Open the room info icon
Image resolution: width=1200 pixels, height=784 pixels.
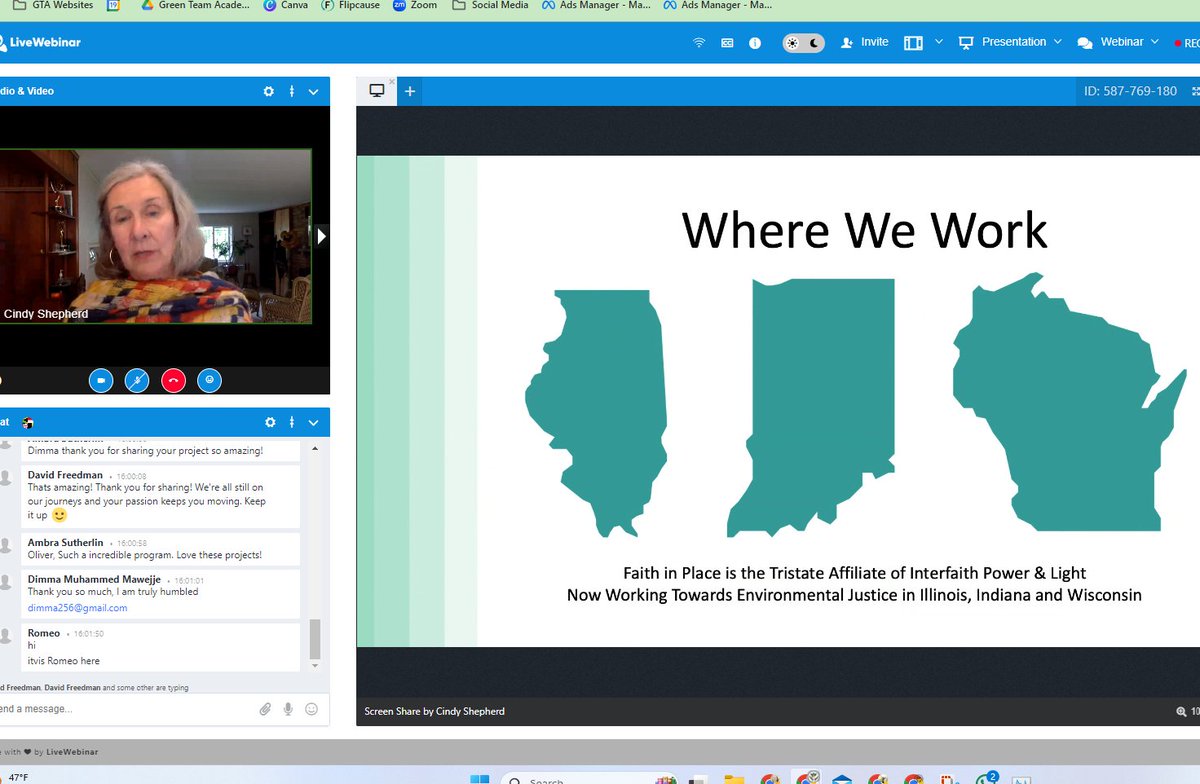pos(755,43)
